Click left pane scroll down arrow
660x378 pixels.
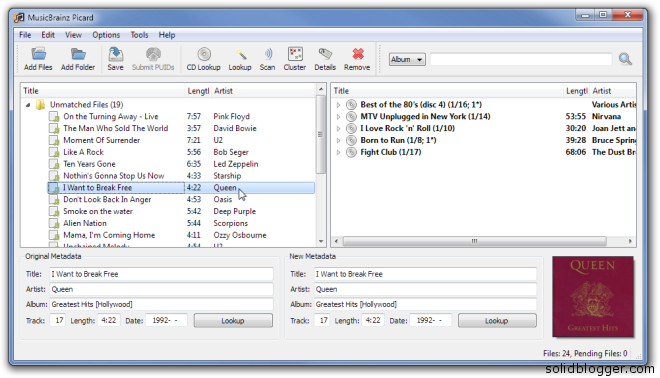(x=321, y=242)
